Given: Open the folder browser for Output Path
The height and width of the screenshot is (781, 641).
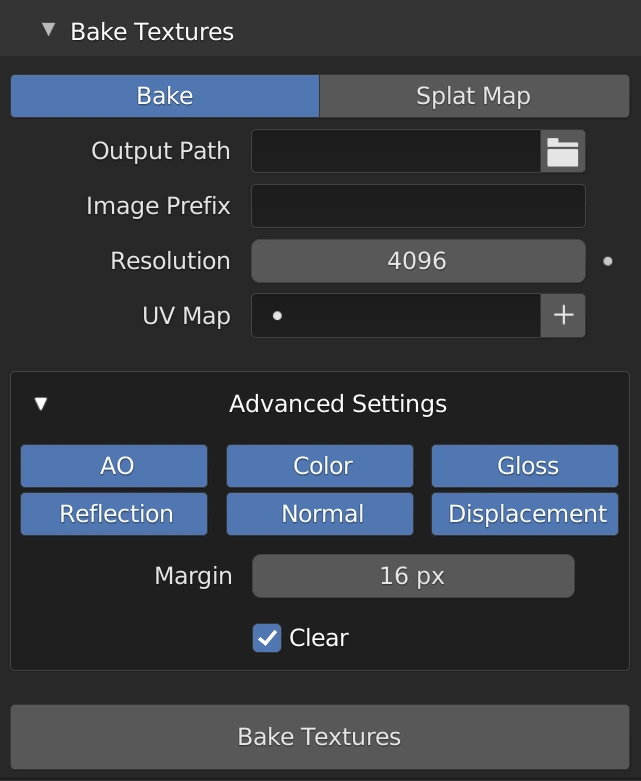Looking at the screenshot, I should point(563,152).
